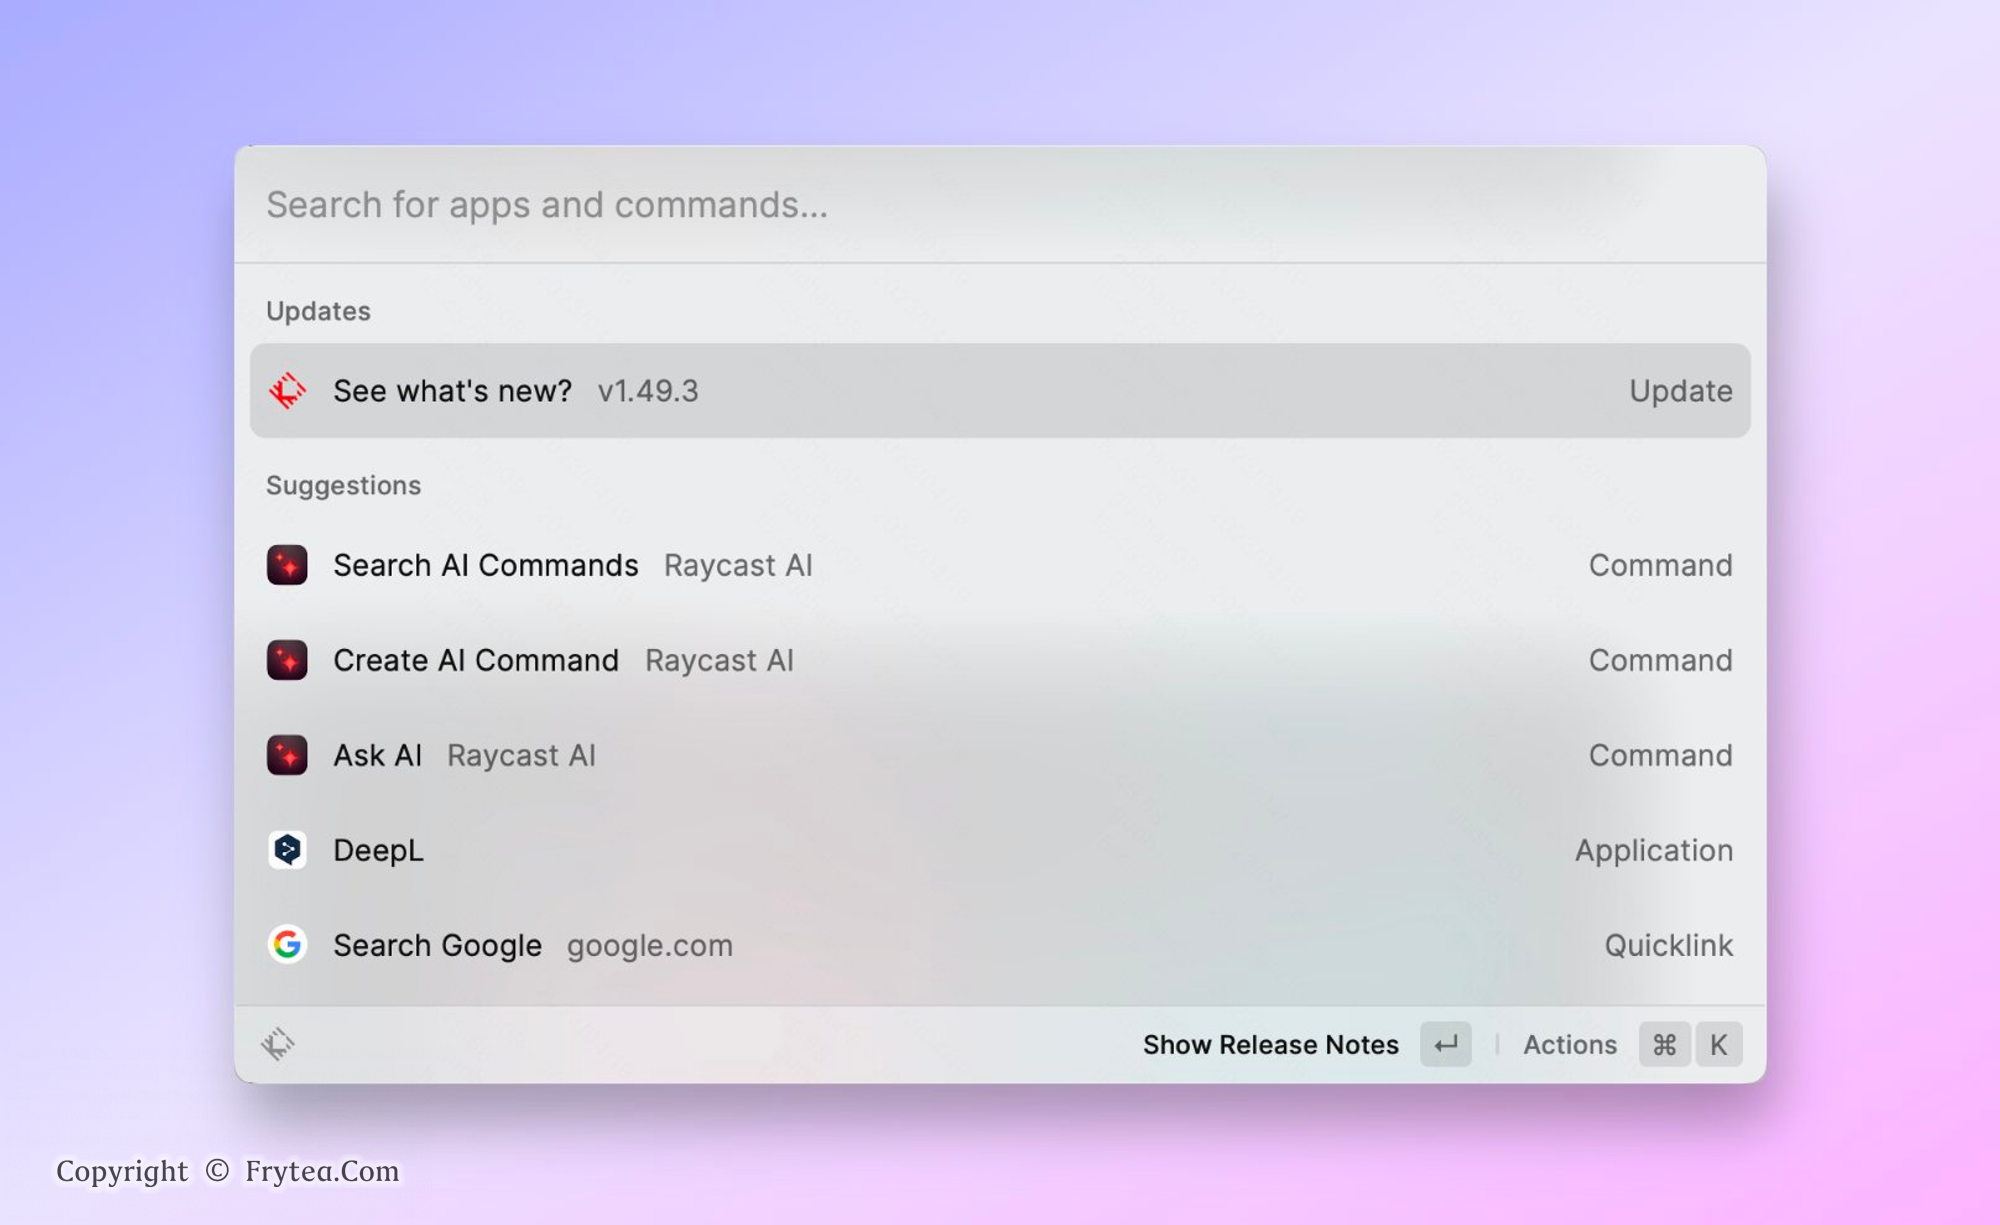Click the Google logo icon
Image resolution: width=2000 pixels, height=1225 pixels.
[287, 944]
